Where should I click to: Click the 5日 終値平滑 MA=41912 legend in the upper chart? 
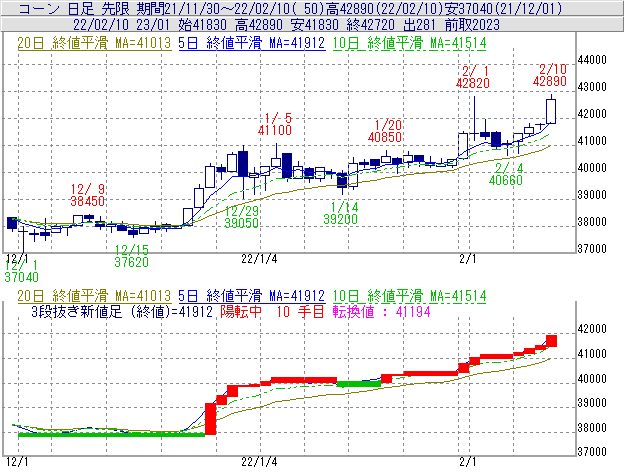(252, 43)
